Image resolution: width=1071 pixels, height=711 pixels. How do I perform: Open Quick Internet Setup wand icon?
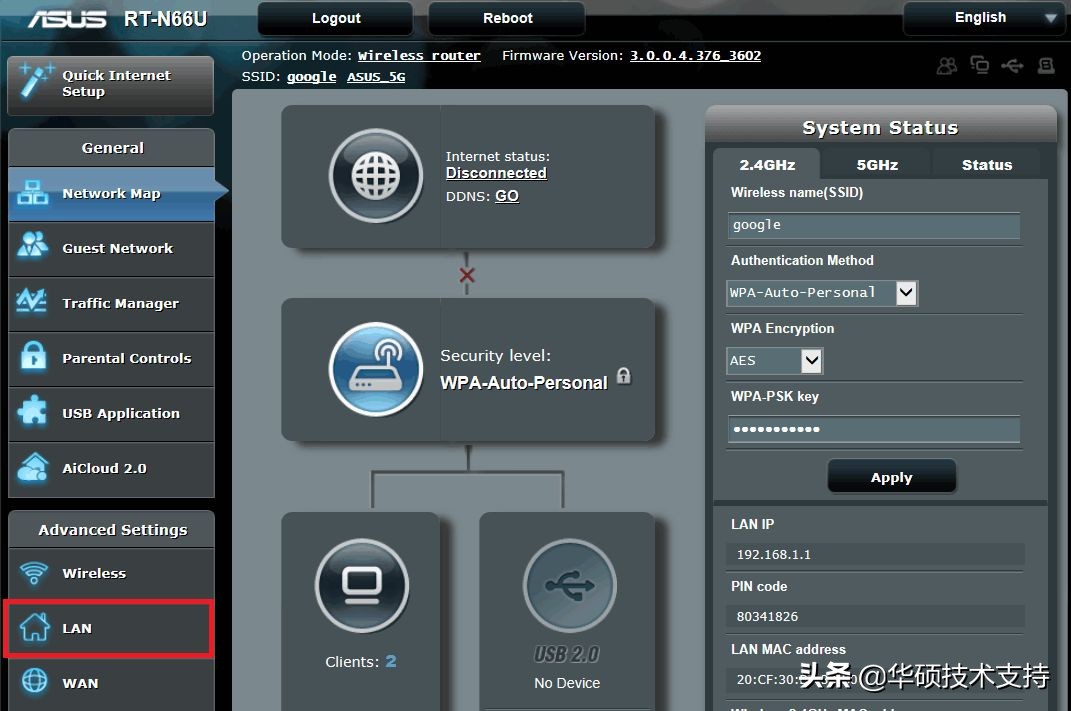36,82
